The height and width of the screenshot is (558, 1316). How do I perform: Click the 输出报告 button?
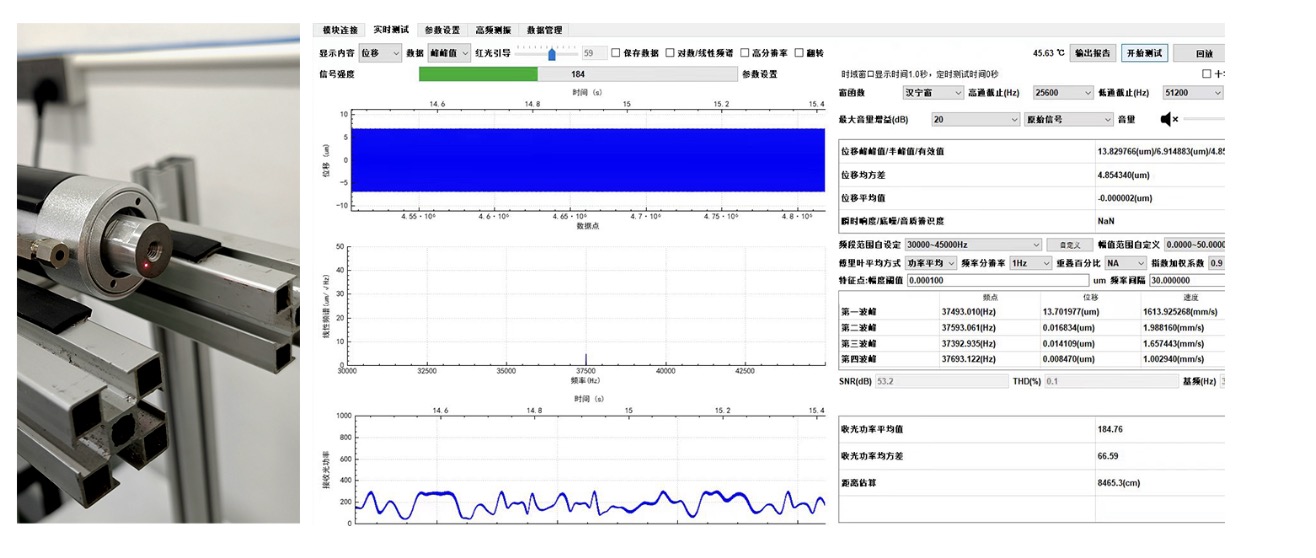1093,53
